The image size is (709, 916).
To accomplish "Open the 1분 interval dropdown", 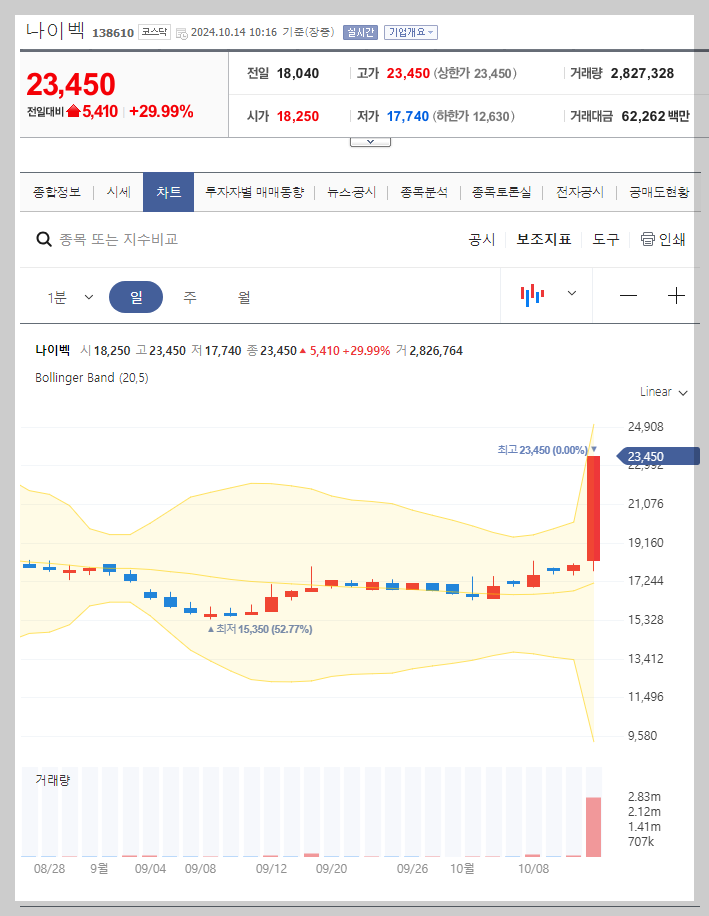I will pyautogui.click(x=70, y=295).
